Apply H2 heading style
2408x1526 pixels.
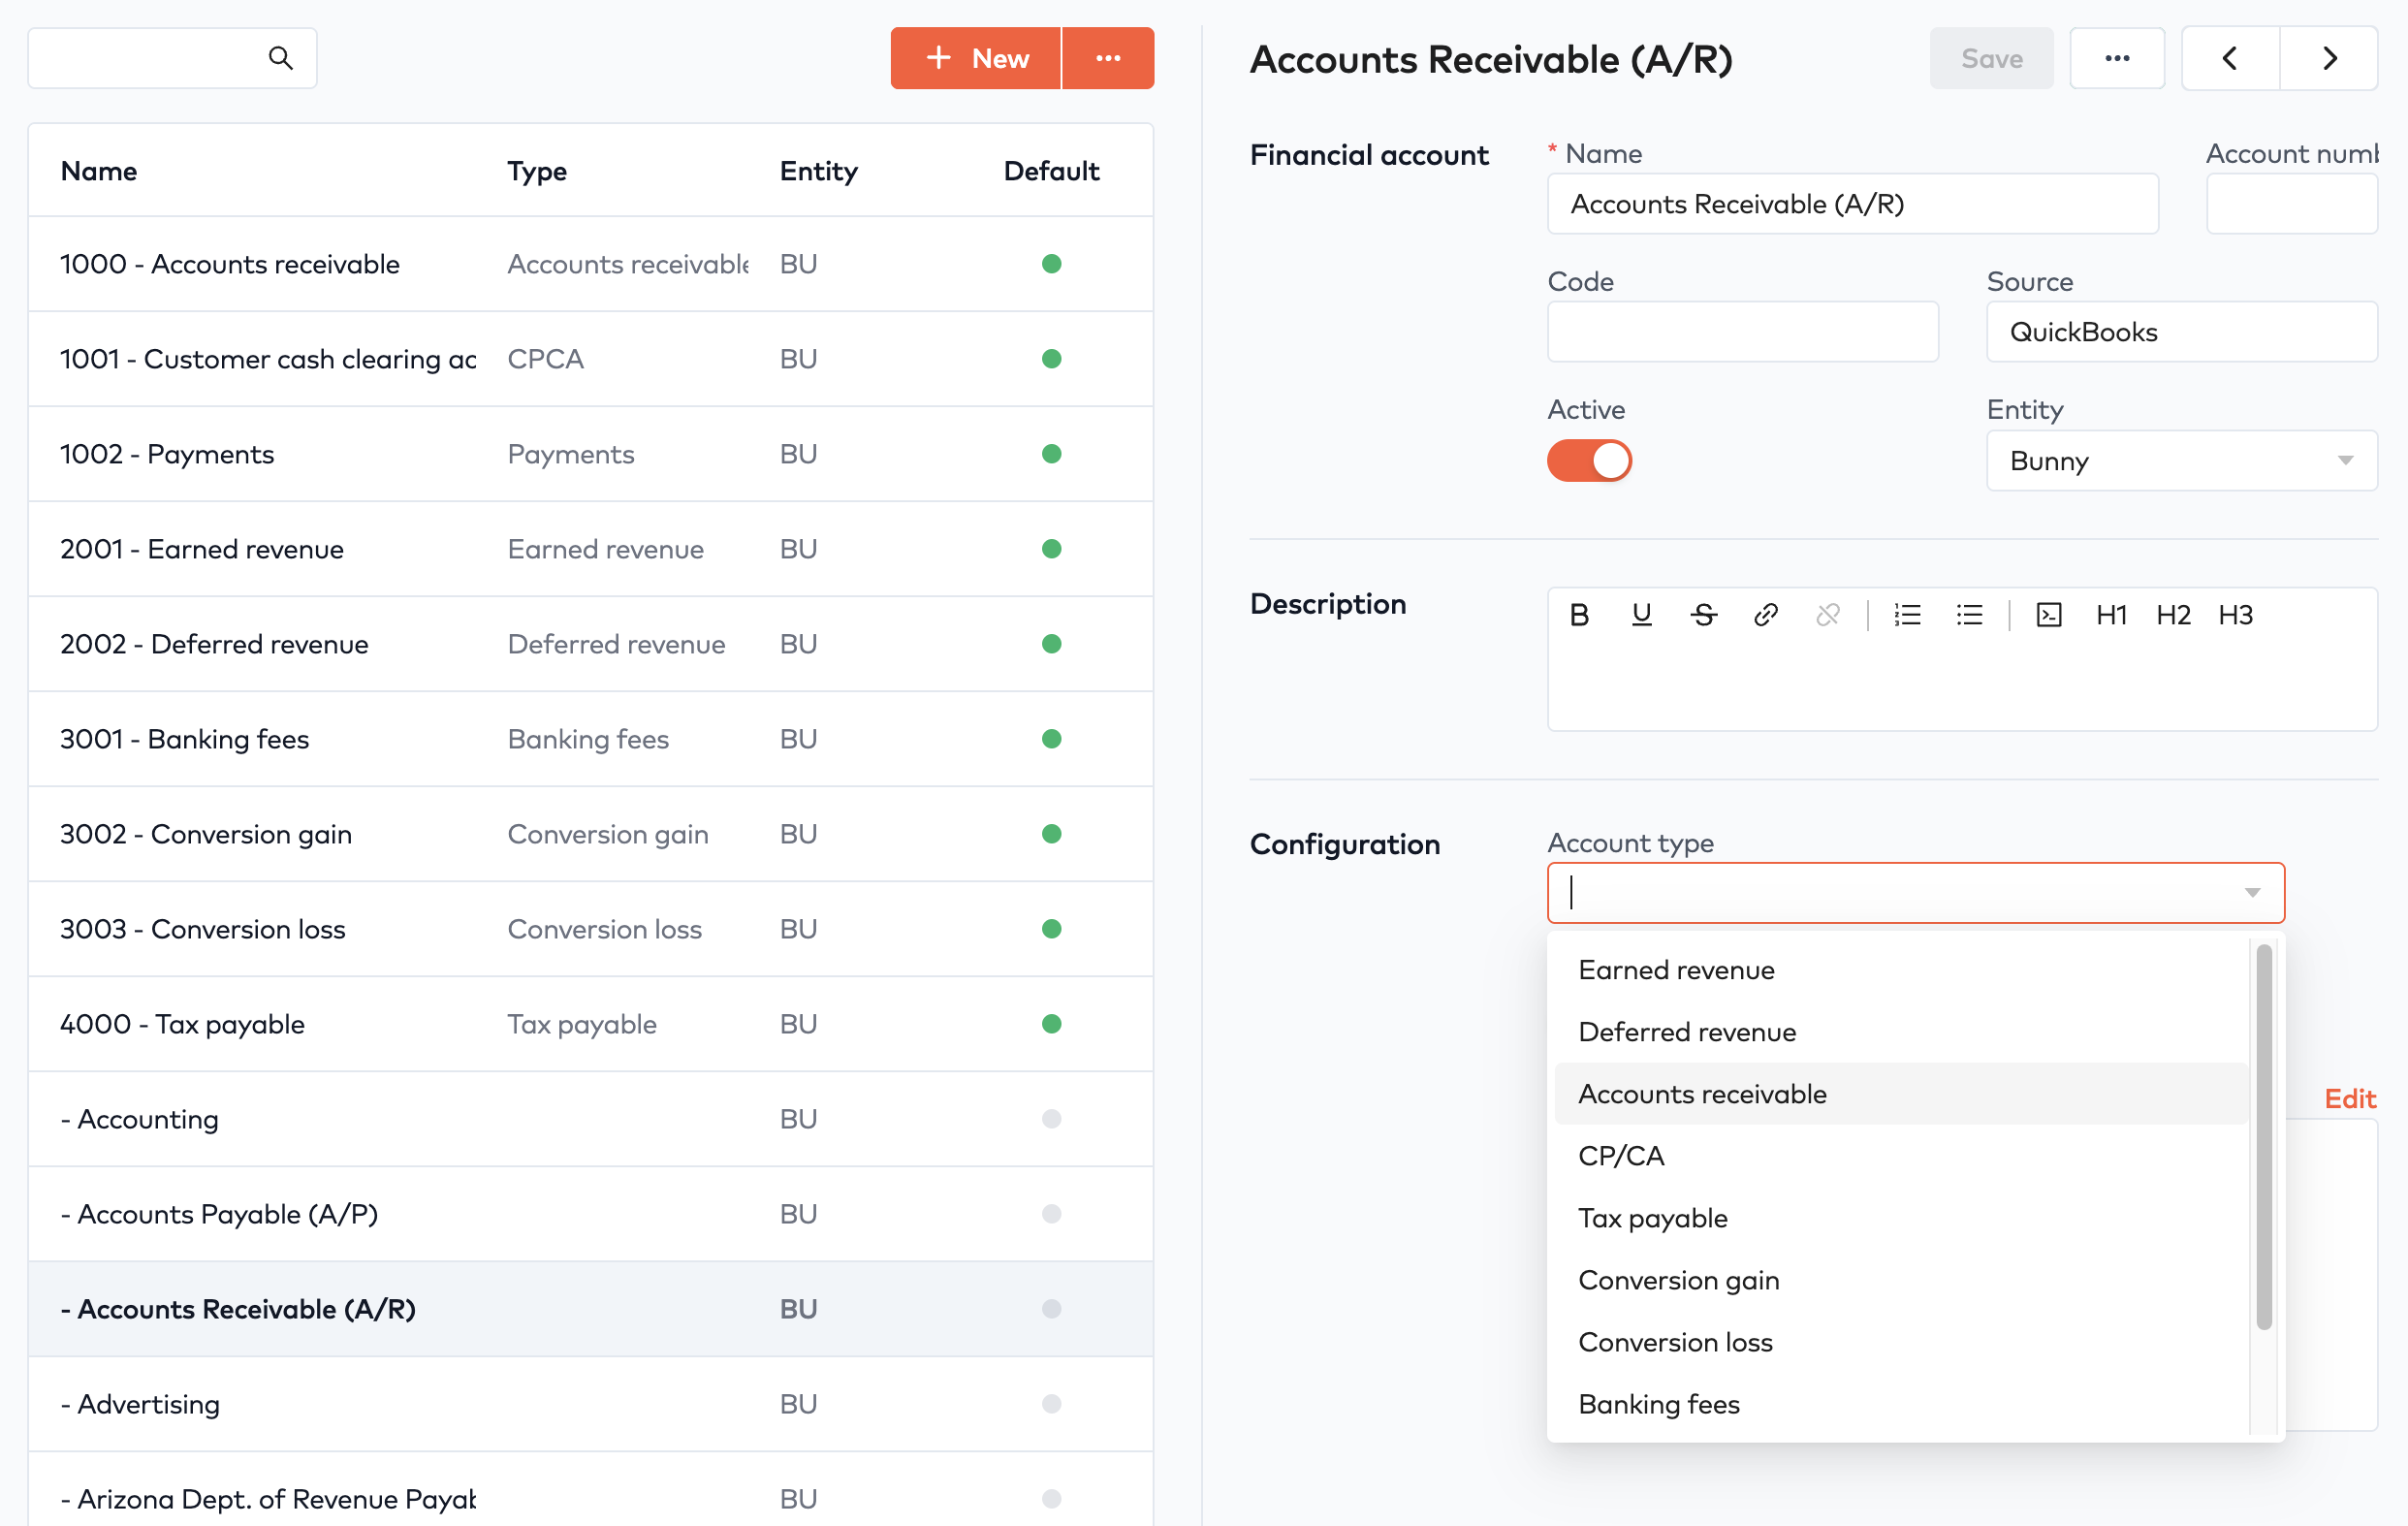coord(2173,615)
